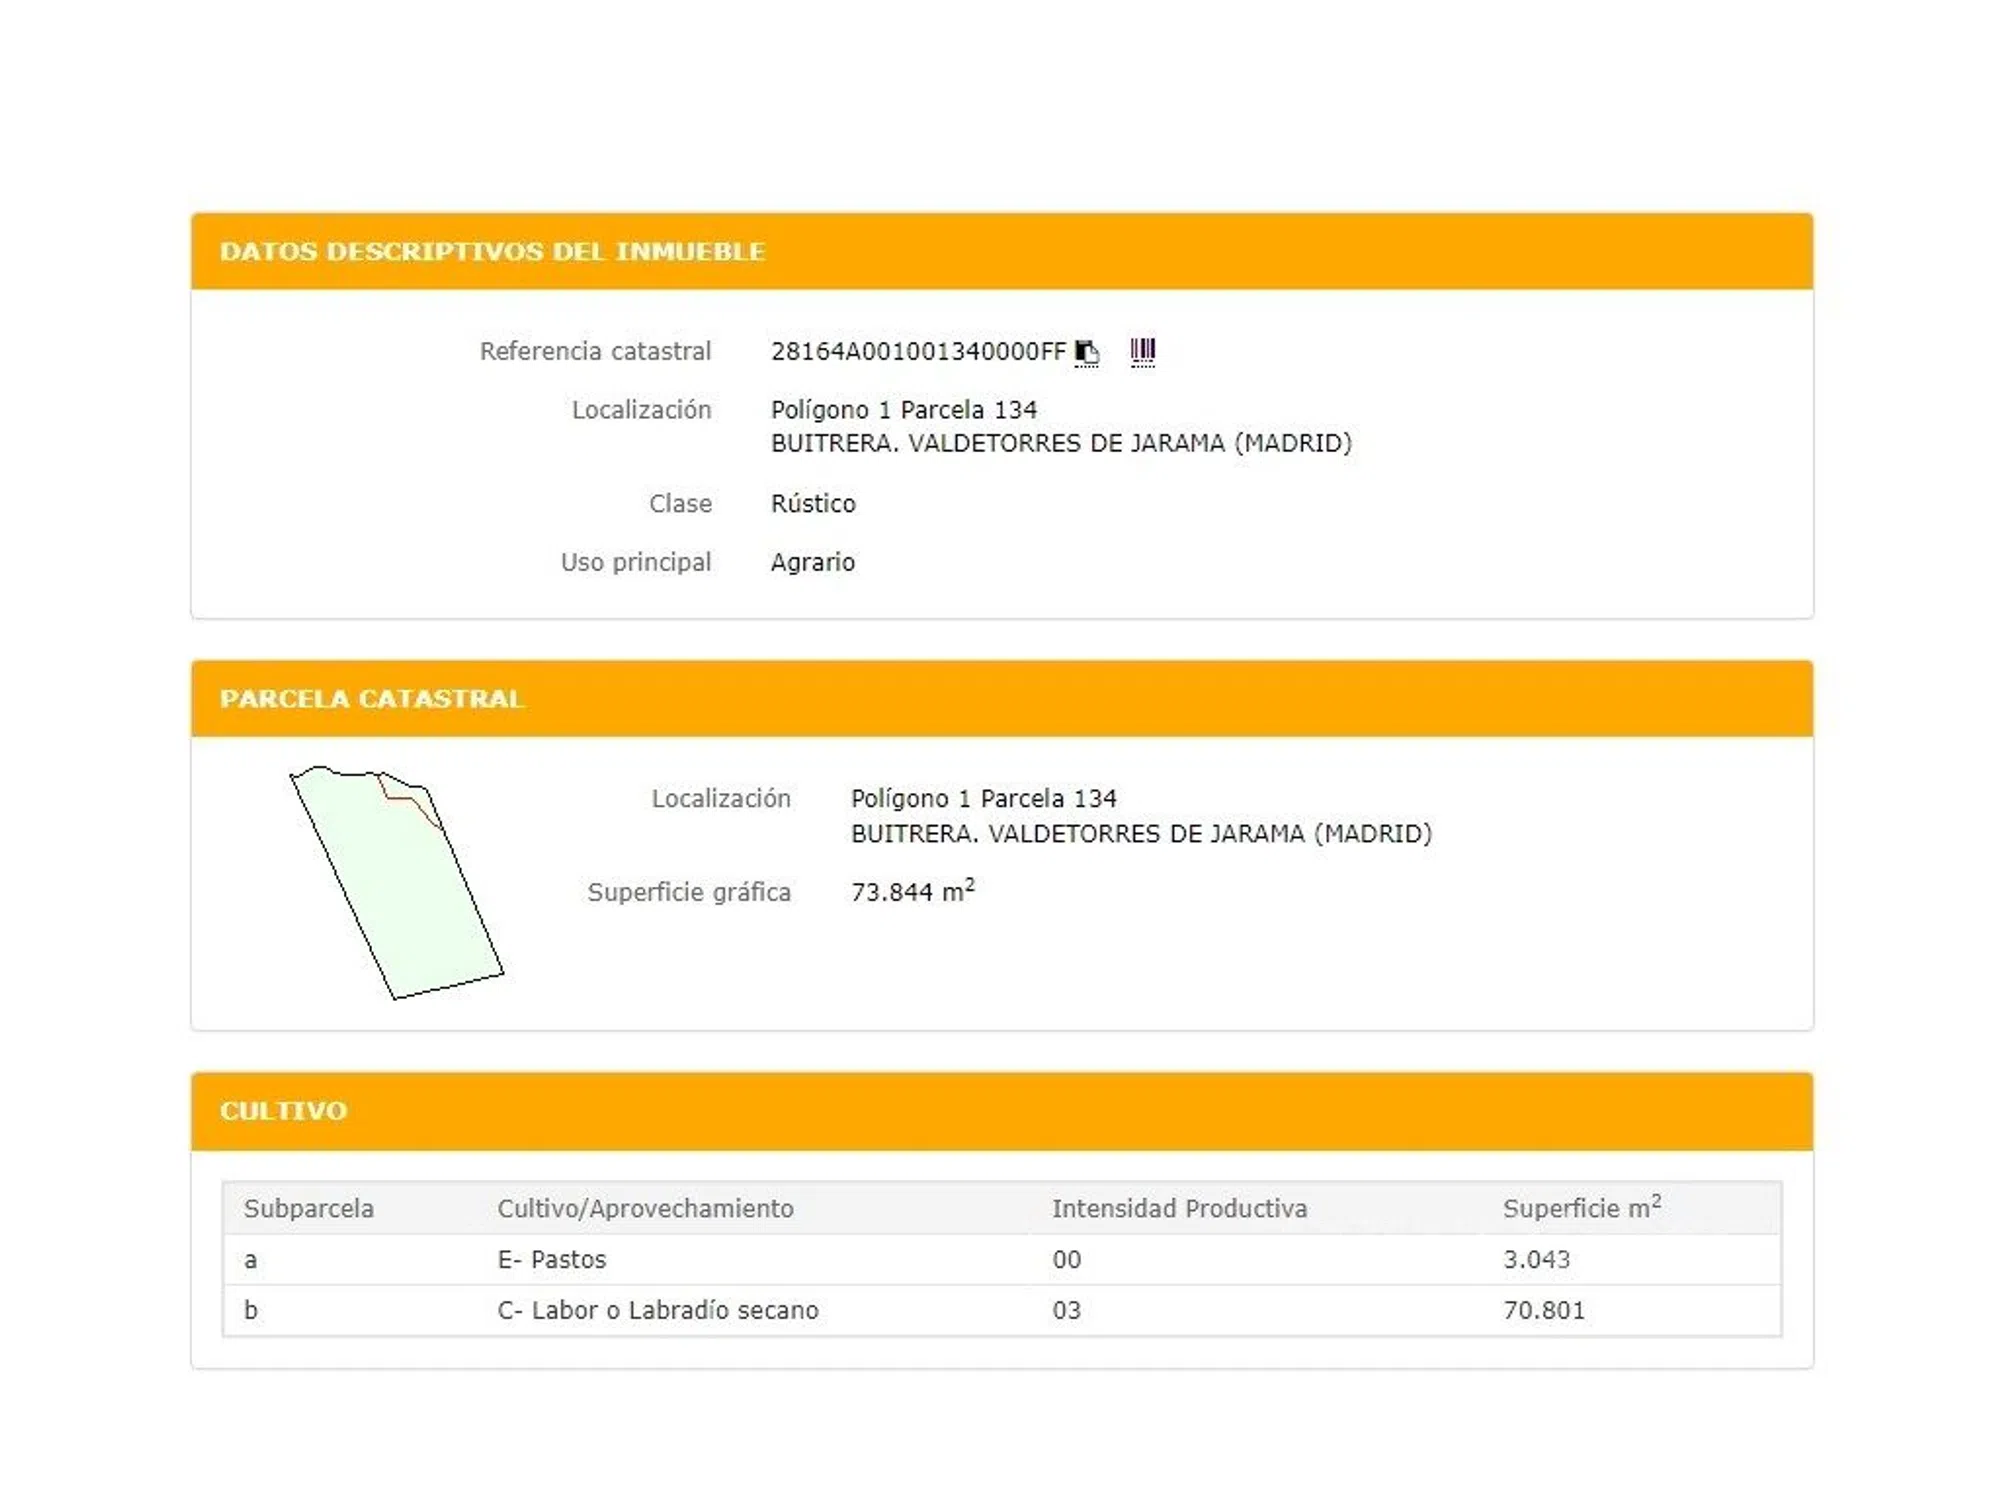Click the 'Subparcela' column header
This screenshot has width=2000, height=1500.
pyautogui.click(x=308, y=1208)
